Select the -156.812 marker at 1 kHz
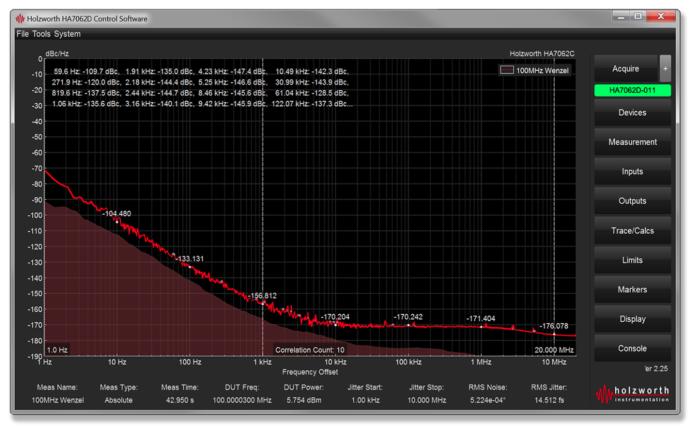The width and height of the screenshot is (691, 427). (263, 296)
